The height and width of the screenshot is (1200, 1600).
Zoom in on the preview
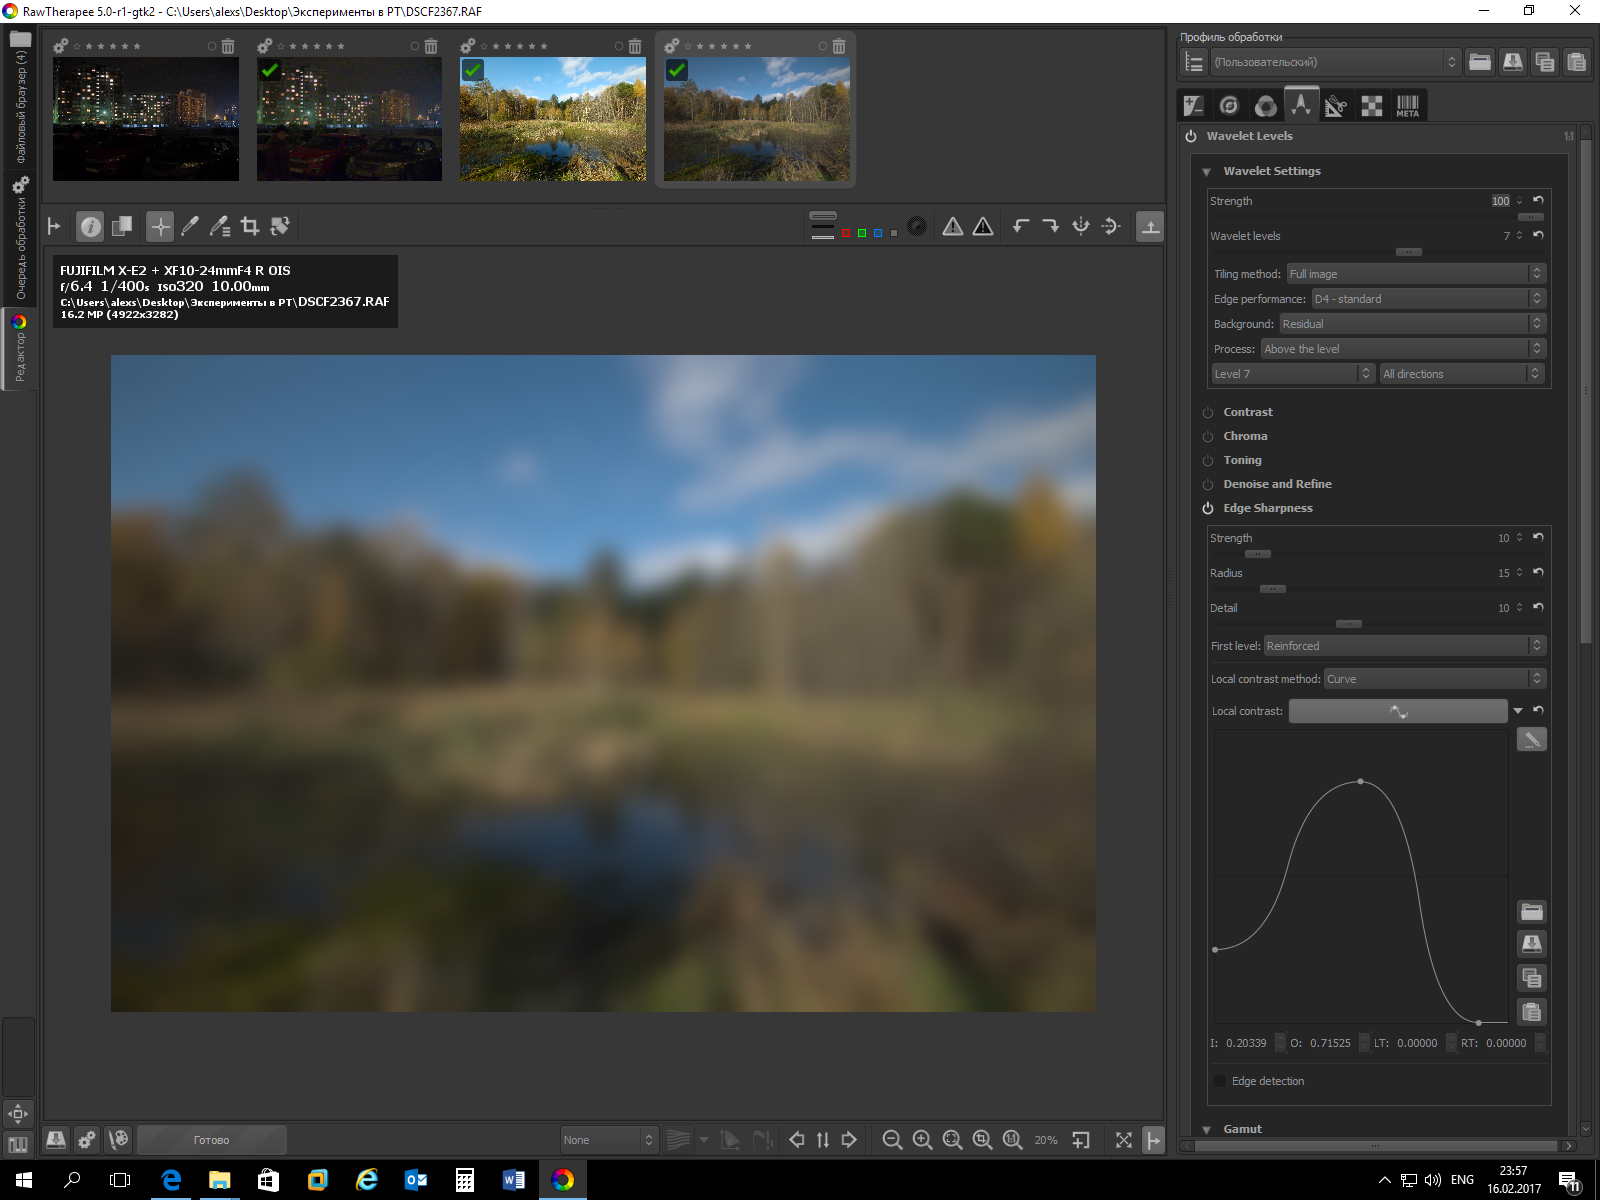tap(923, 1140)
